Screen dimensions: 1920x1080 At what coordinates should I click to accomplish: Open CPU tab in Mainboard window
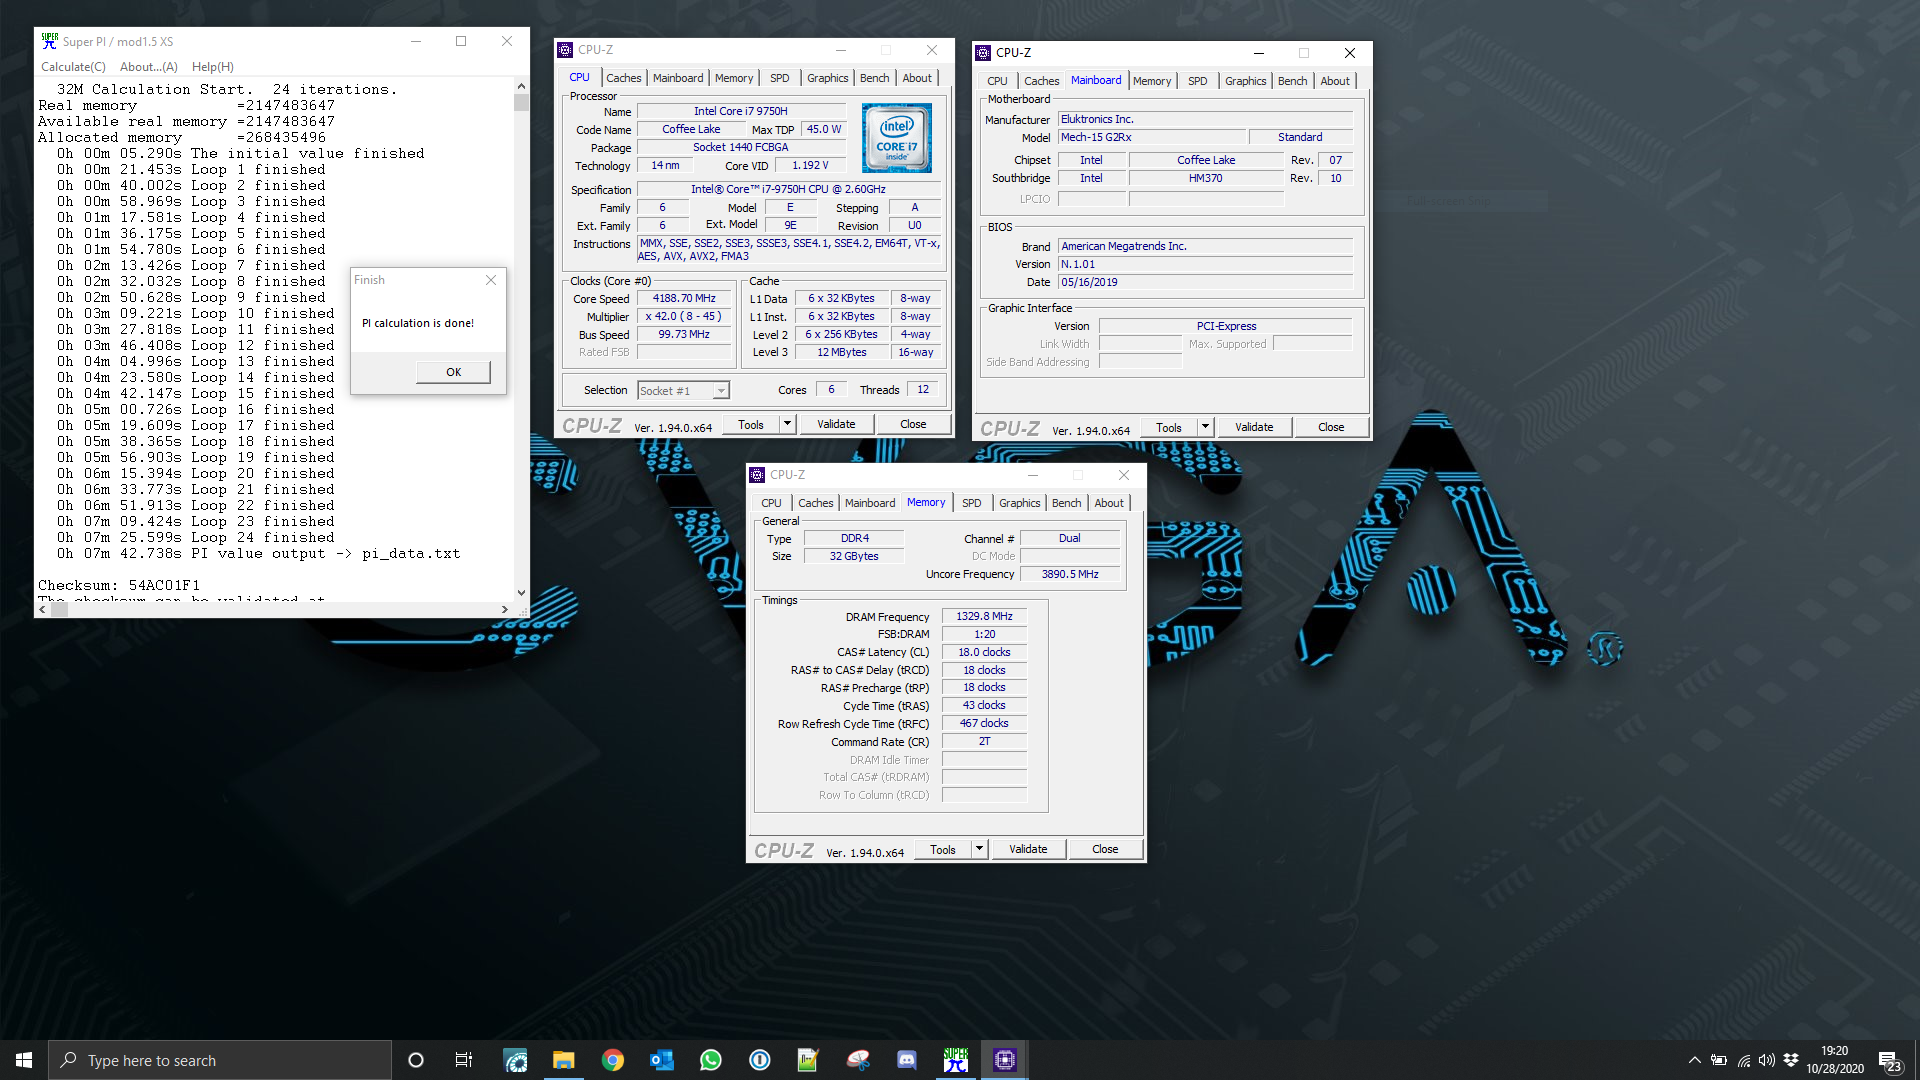tap(997, 81)
